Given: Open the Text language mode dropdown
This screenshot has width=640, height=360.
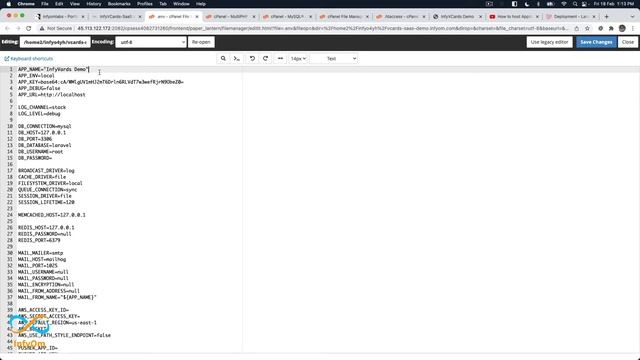Looking at the screenshot, I should coord(334,58).
